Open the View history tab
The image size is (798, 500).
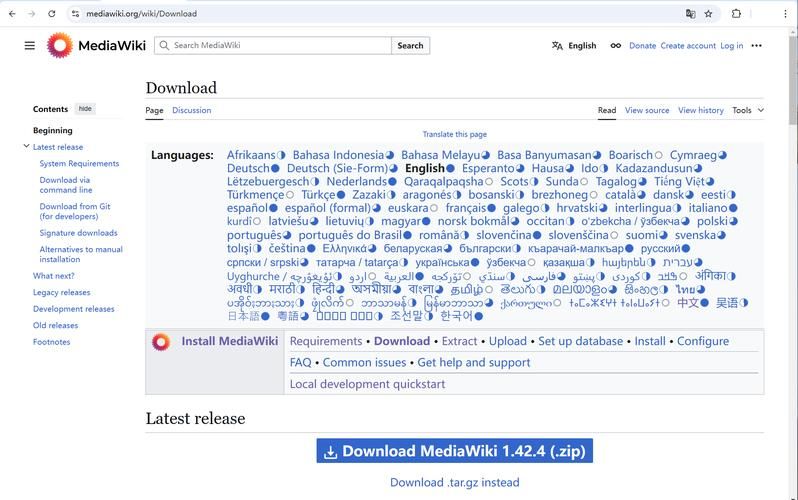coord(700,110)
